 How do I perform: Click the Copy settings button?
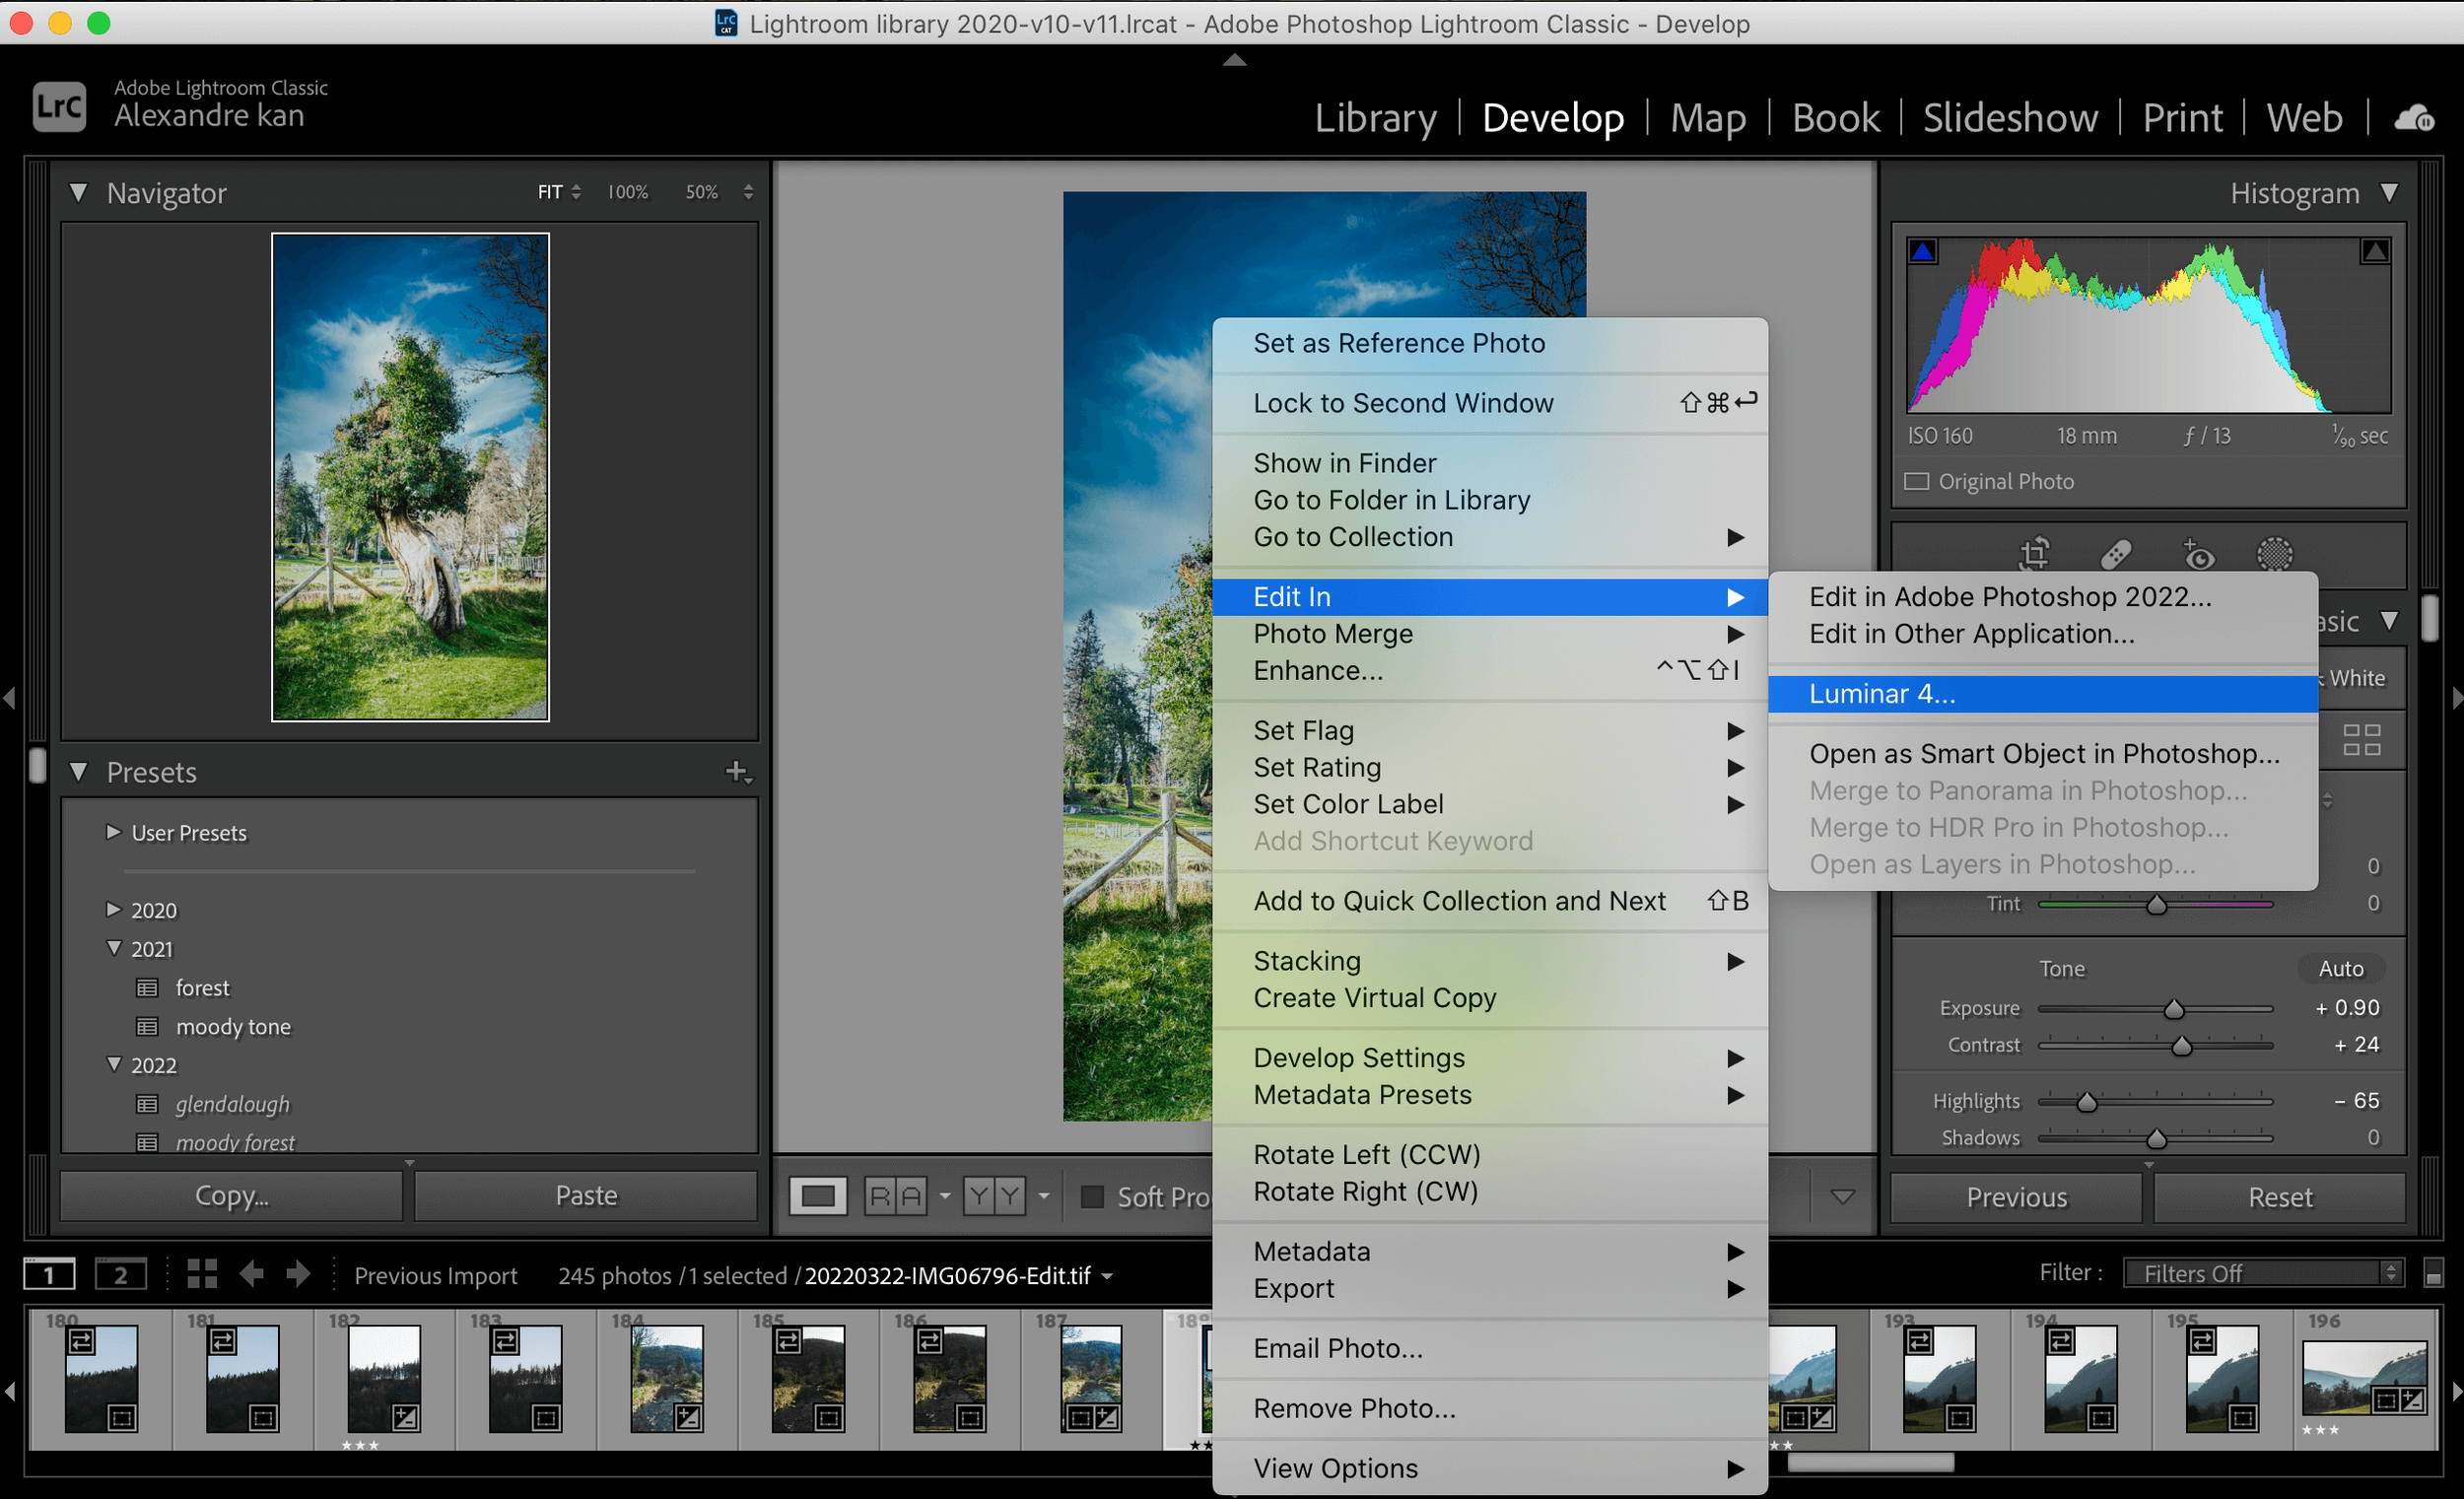(231, 1196)
